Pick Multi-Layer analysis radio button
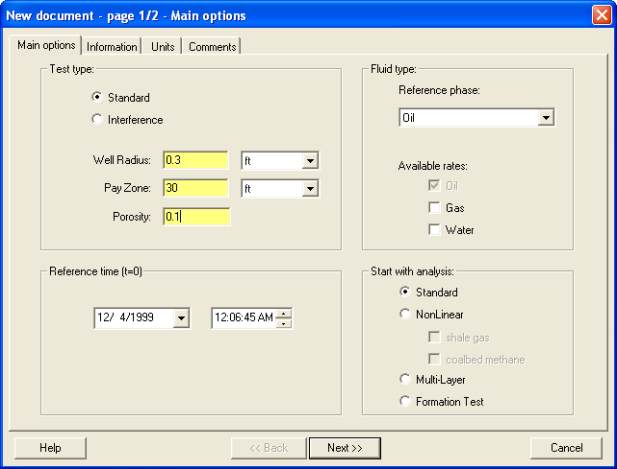 [405, 380]
